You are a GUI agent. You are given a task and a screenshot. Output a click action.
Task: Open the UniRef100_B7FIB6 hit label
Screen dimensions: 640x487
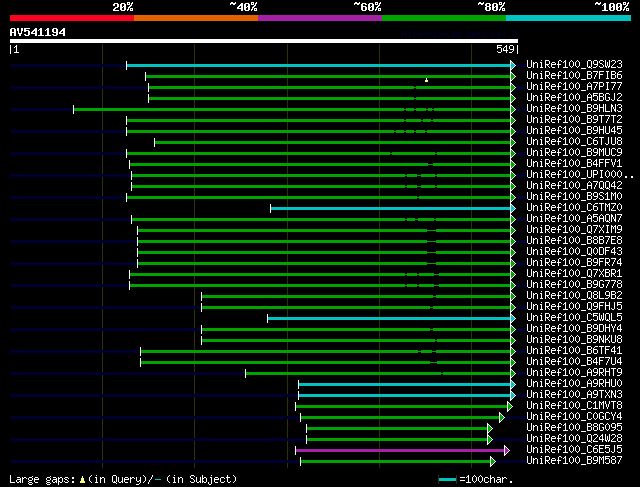[574, 76]
